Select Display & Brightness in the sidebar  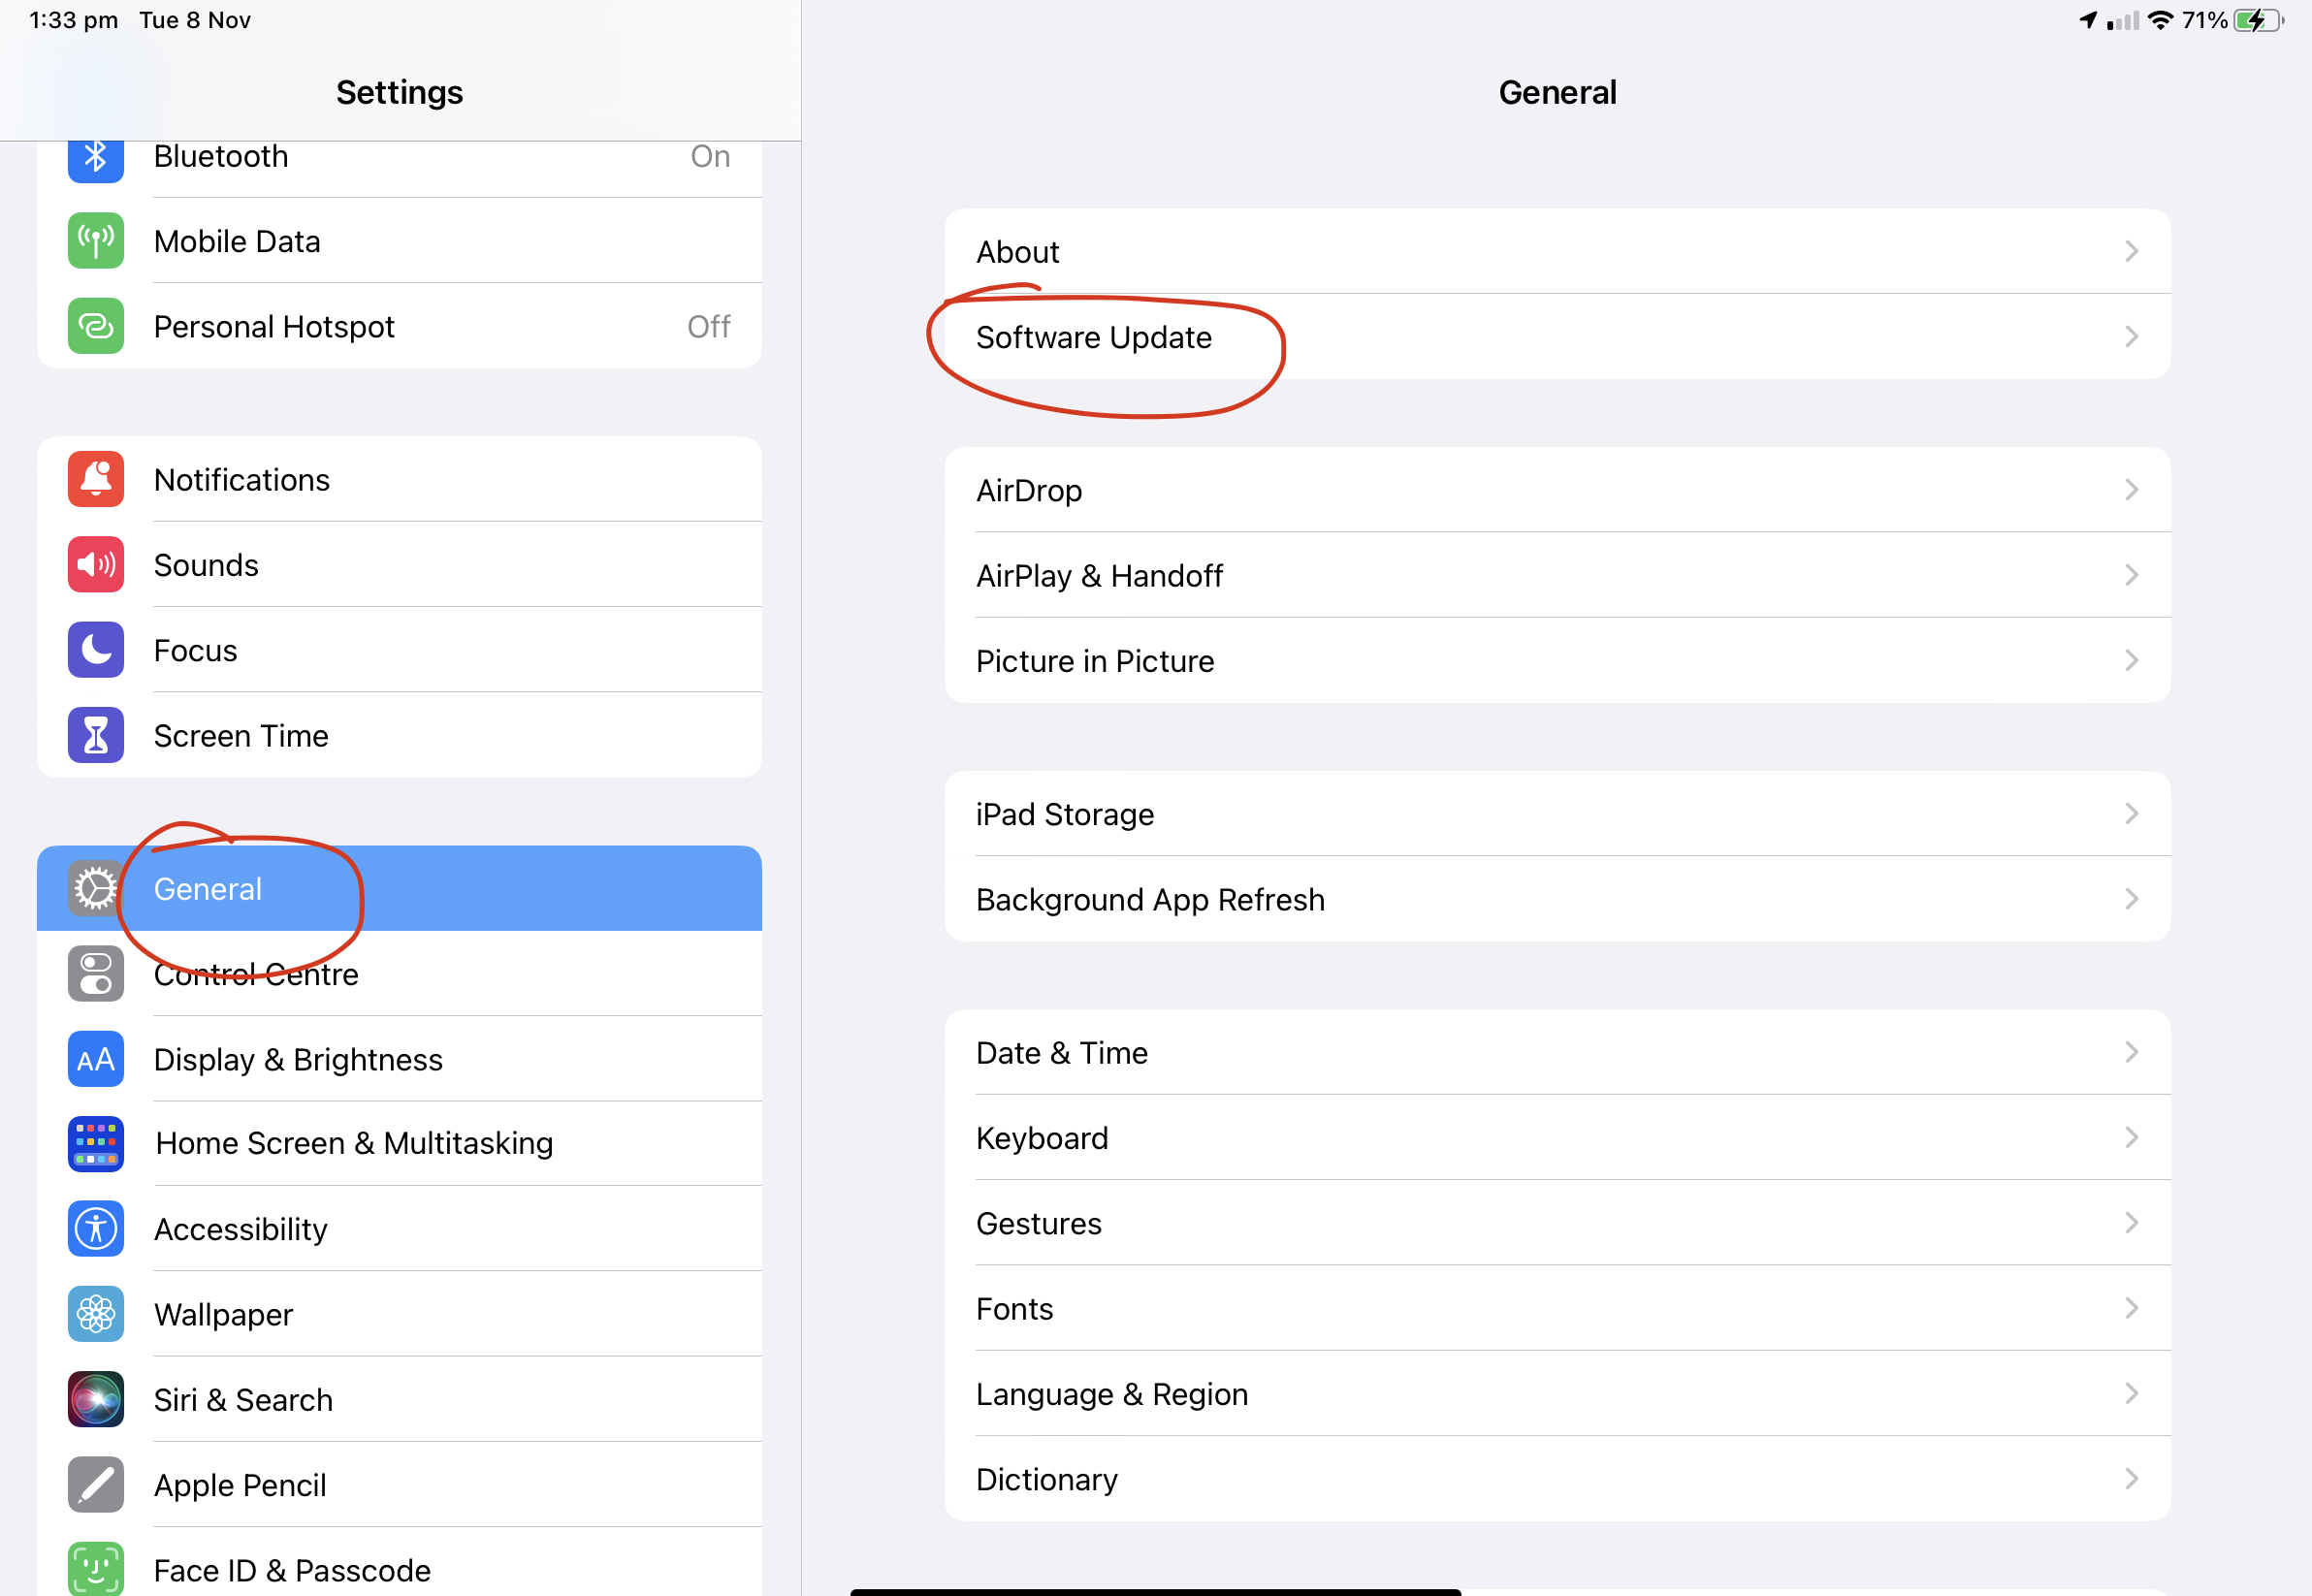coord(399,1059)
